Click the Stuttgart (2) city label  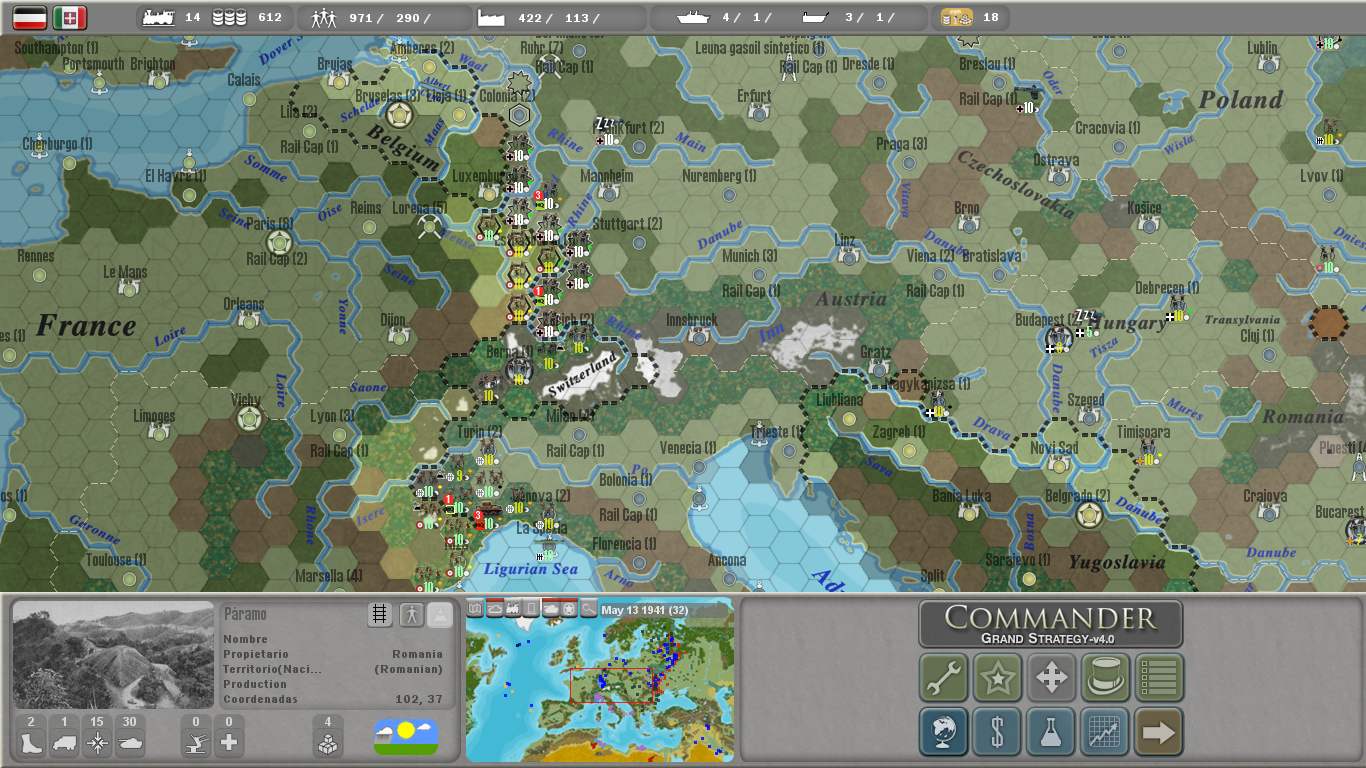628,224
